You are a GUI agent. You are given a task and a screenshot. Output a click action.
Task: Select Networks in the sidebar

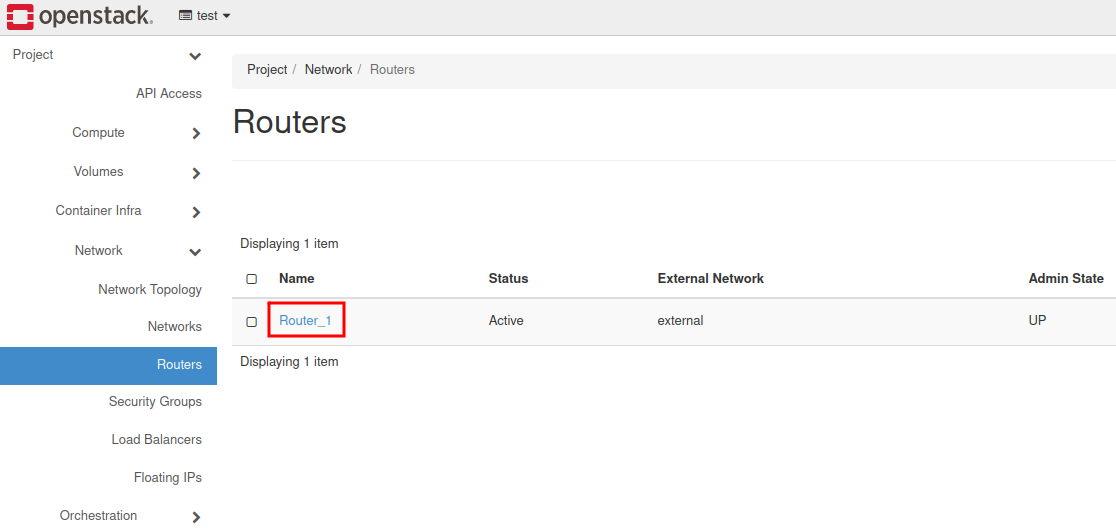(174, 327)
